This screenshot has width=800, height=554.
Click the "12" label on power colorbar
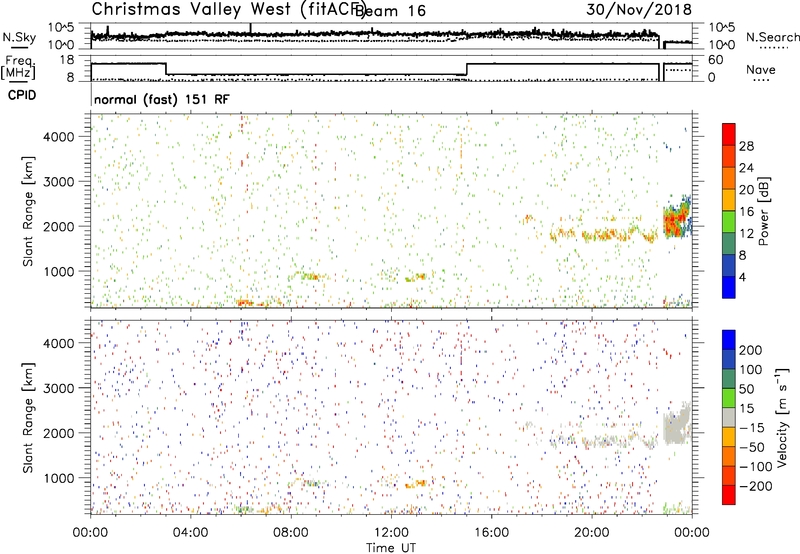[746, 234]
